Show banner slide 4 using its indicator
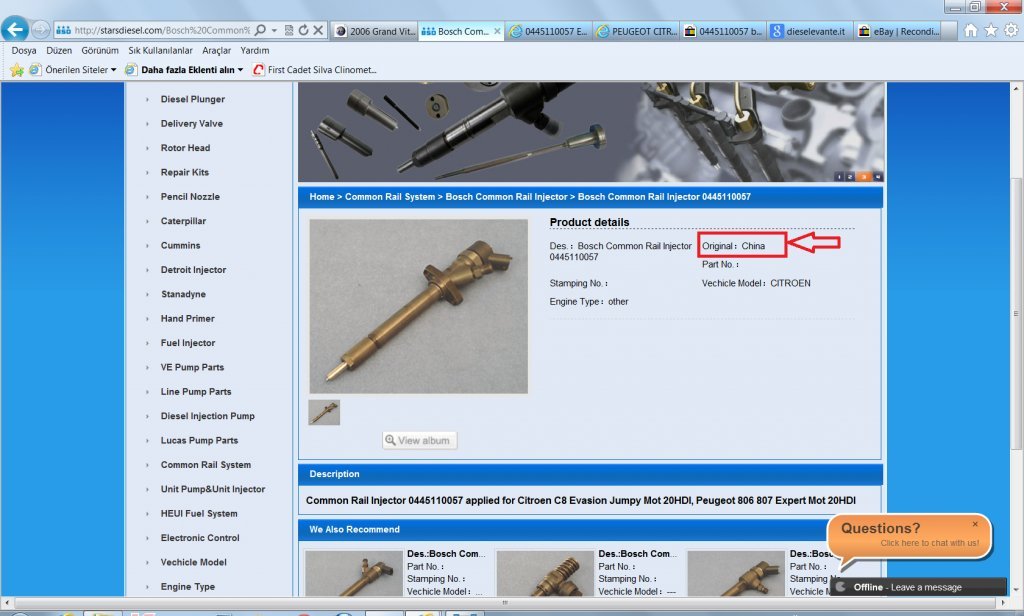Image resolution: width=1024 pixels, height=616 pixels. 877,176
